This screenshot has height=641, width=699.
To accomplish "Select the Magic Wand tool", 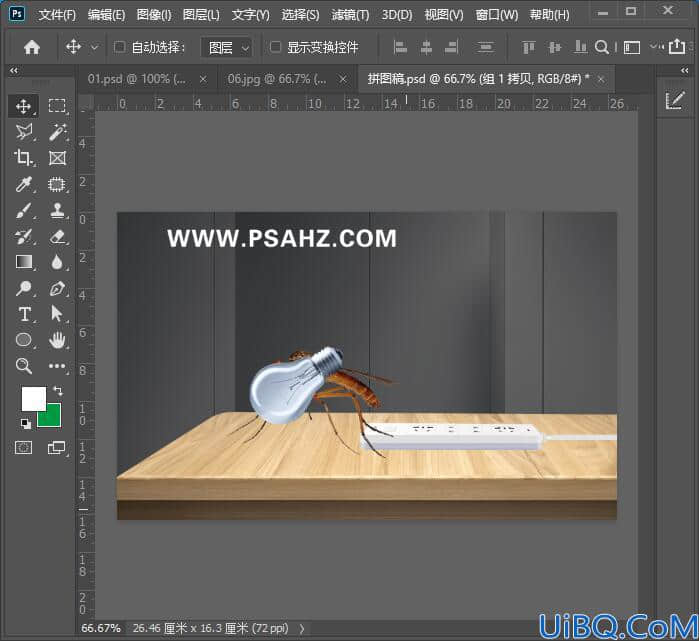I will [57, 132].
